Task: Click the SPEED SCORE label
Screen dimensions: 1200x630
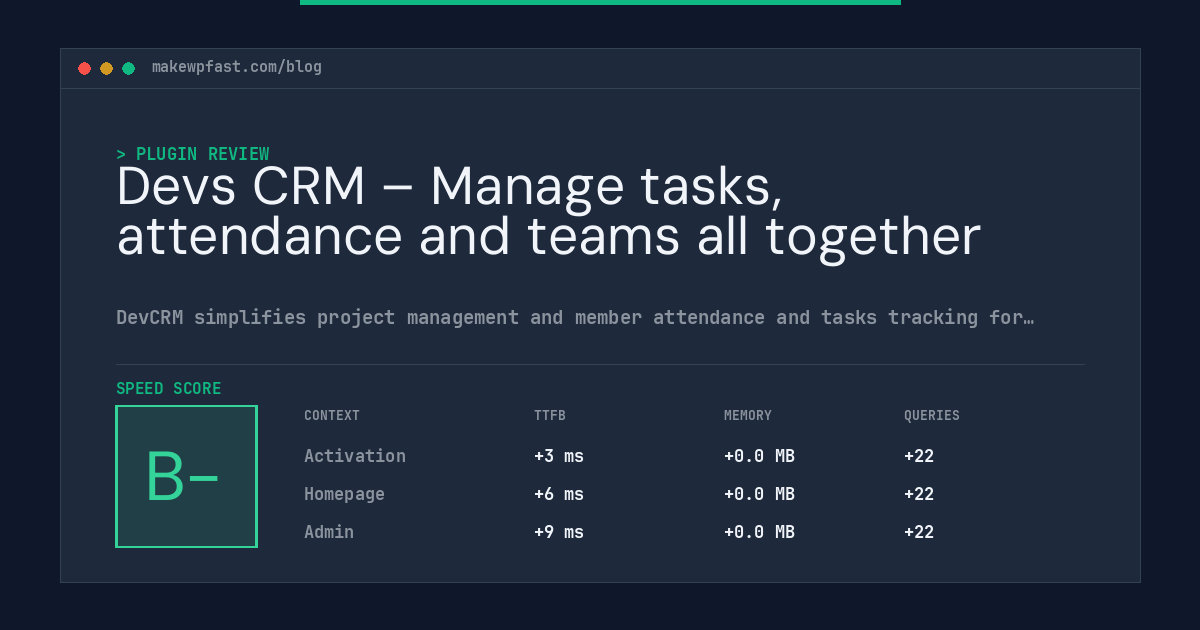Action: click(x=169, y=389)
